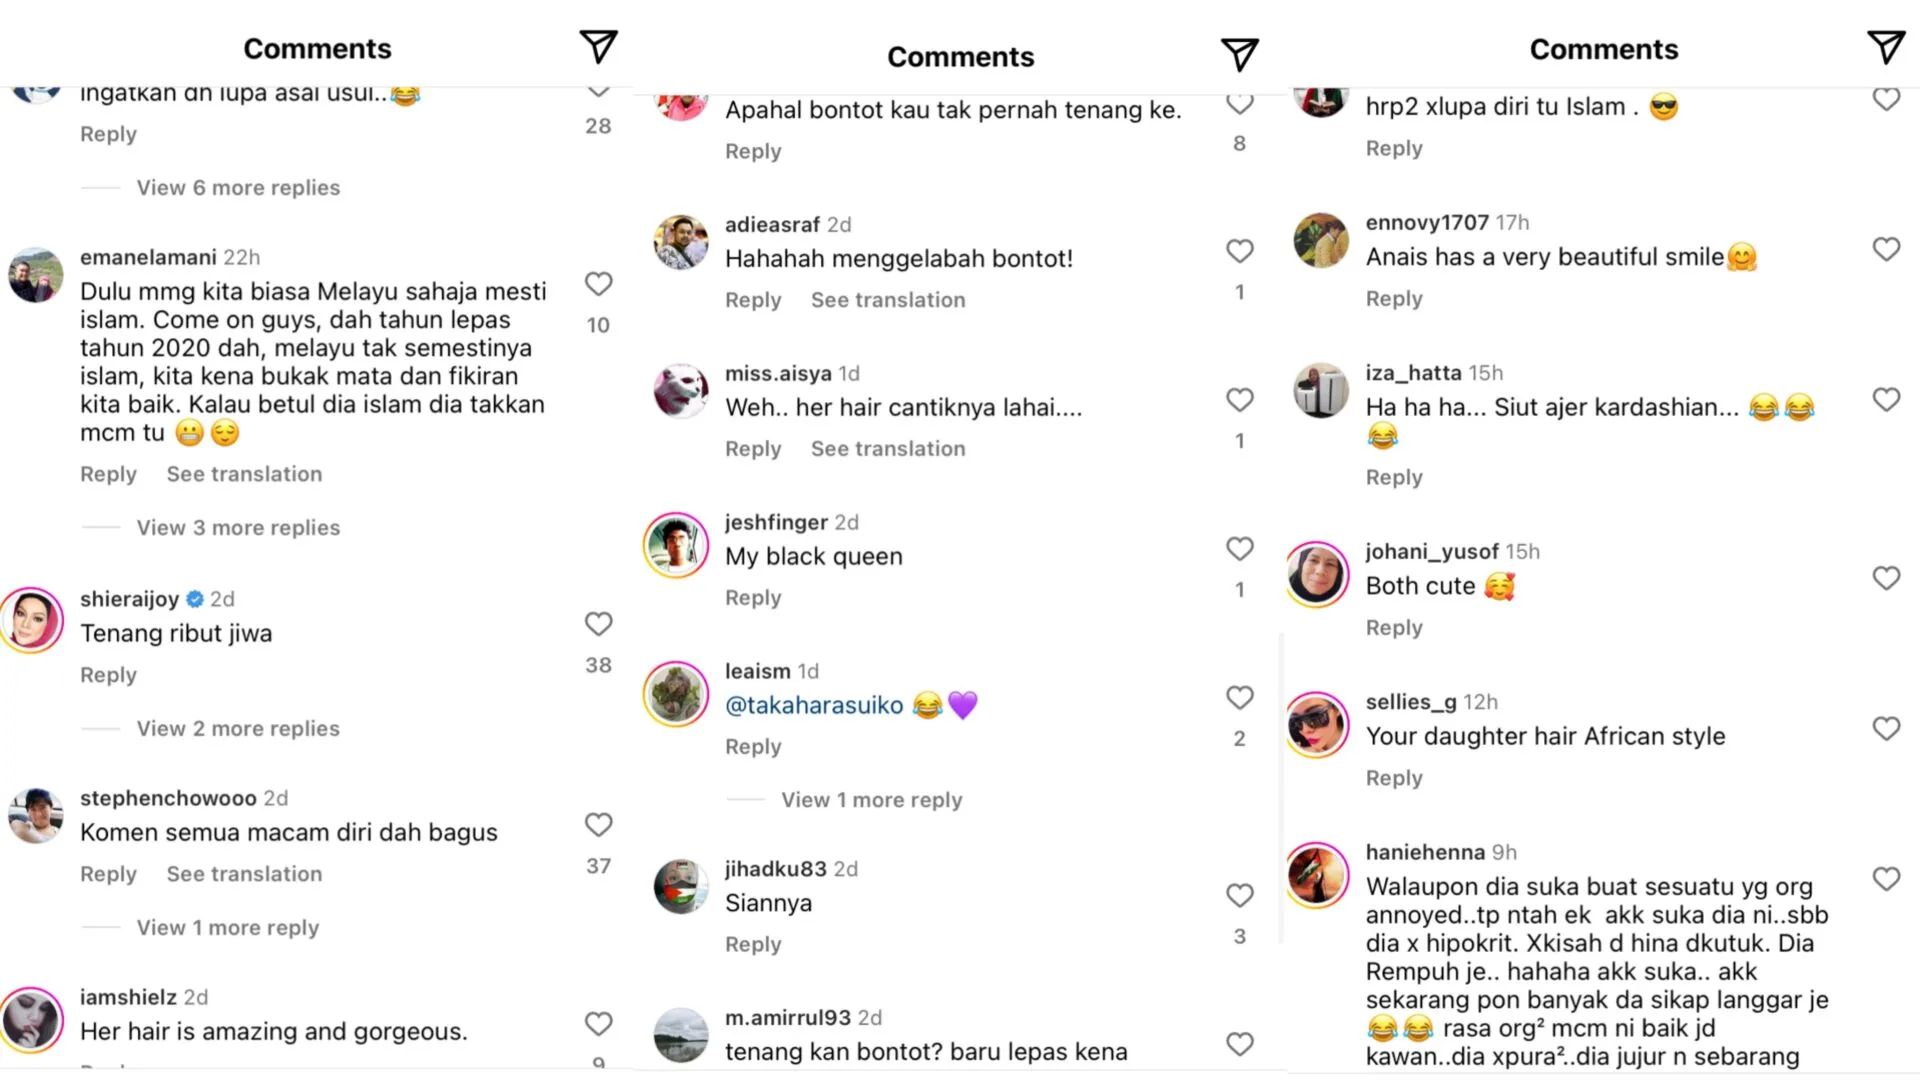
Task: Open haniehenna's username profile
Action: tap(1425, 852)
